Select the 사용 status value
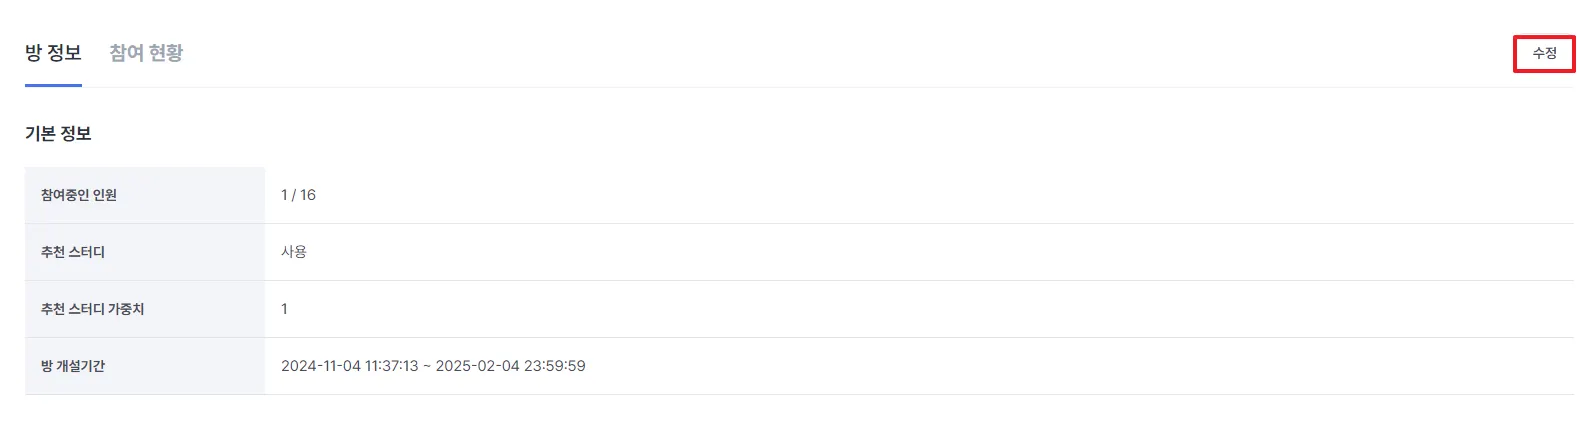 coord(294,252)
